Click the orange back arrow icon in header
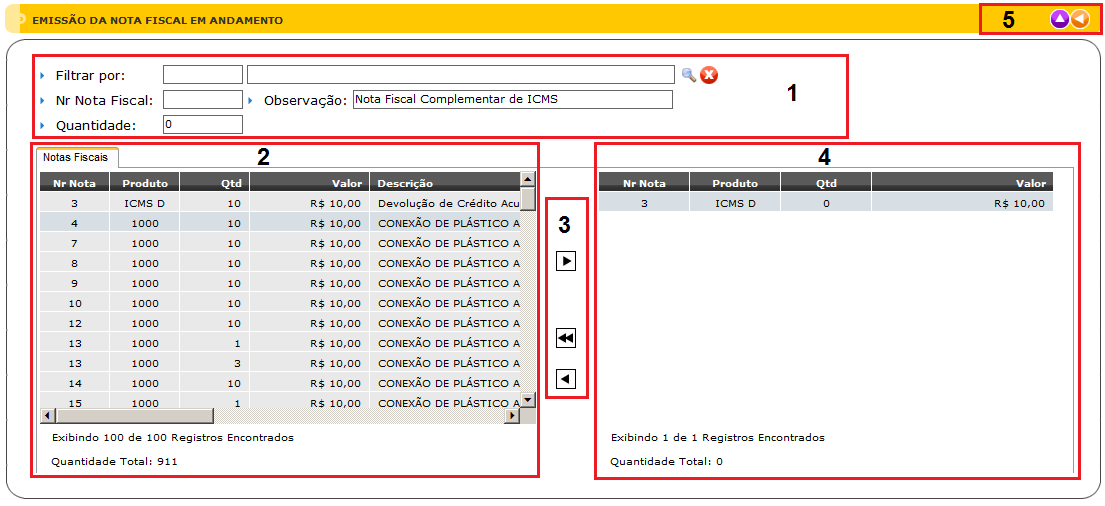Viewport: 1105px width, 506px height. click(x=1080, y=19)
